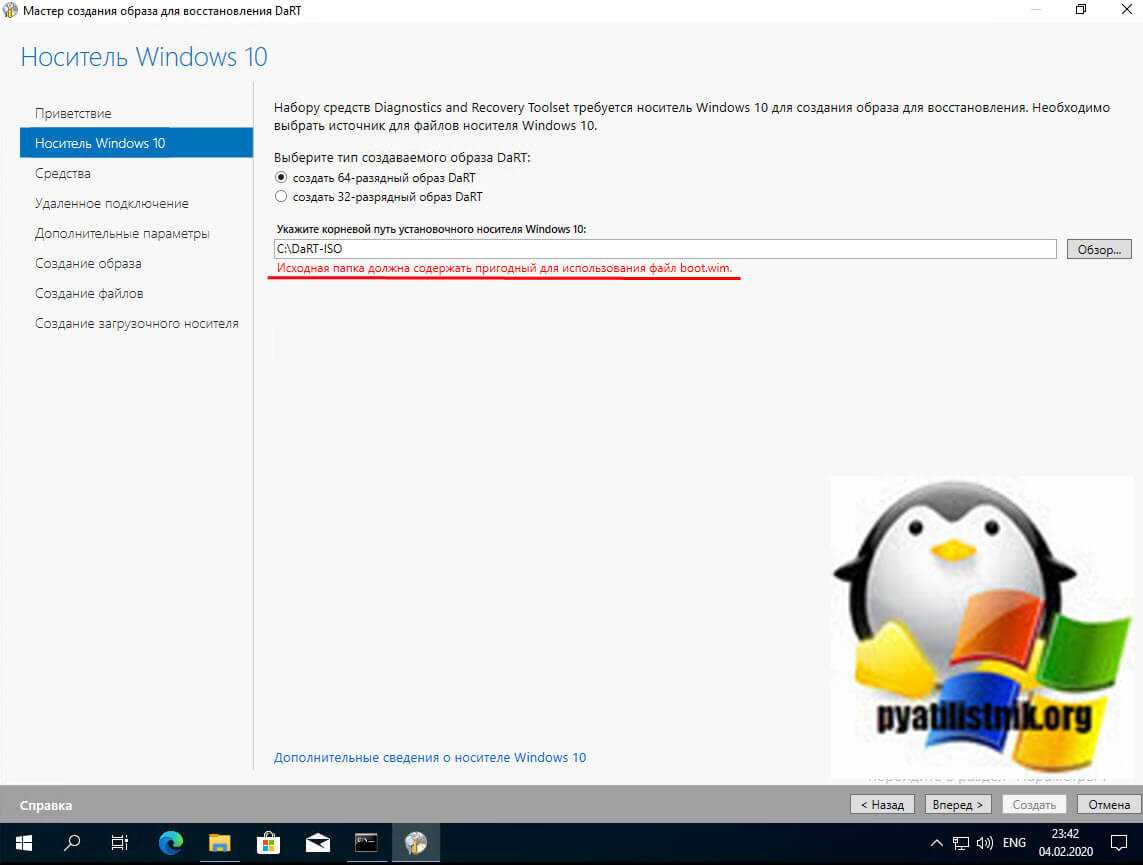The width and height of the screenshot is (1143, 865).
Task: Open Создание загрузочного носителя step
Action: click(x=136, y=324)
